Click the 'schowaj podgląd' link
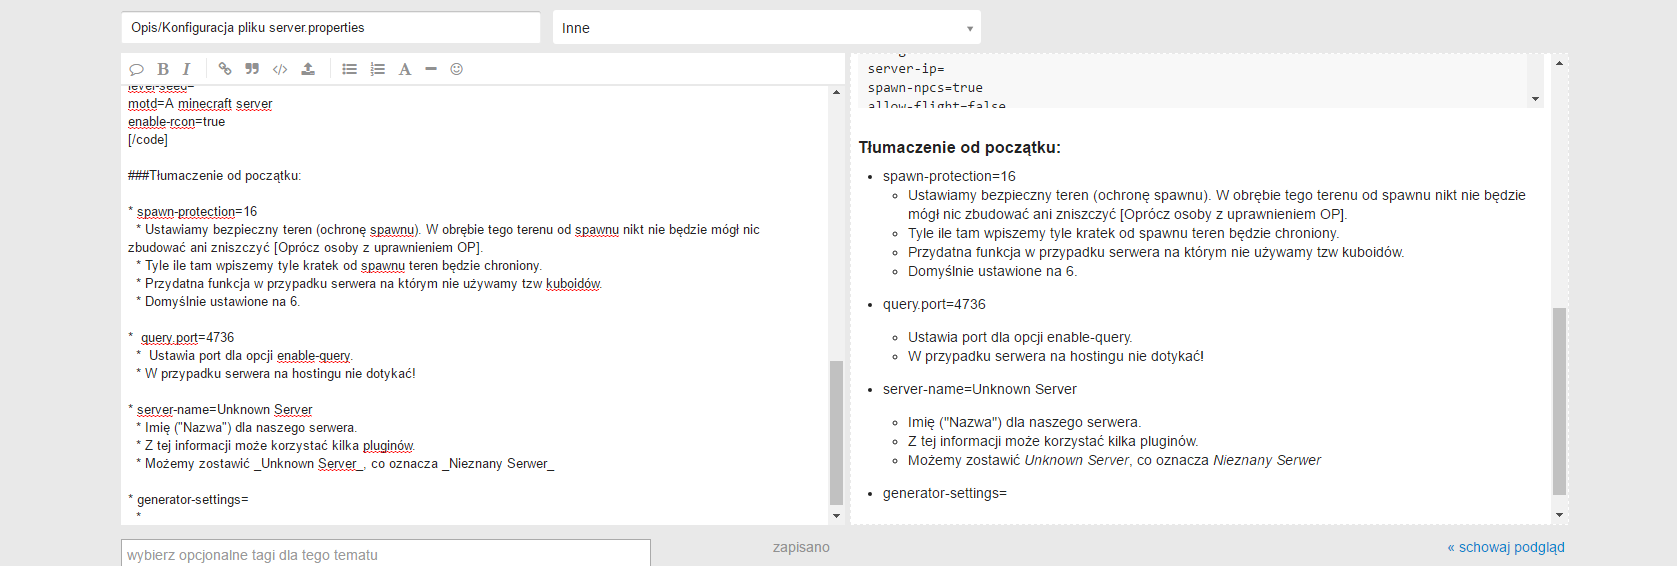This screenshot has height=566, width=1677. (x=1505, y=547)
